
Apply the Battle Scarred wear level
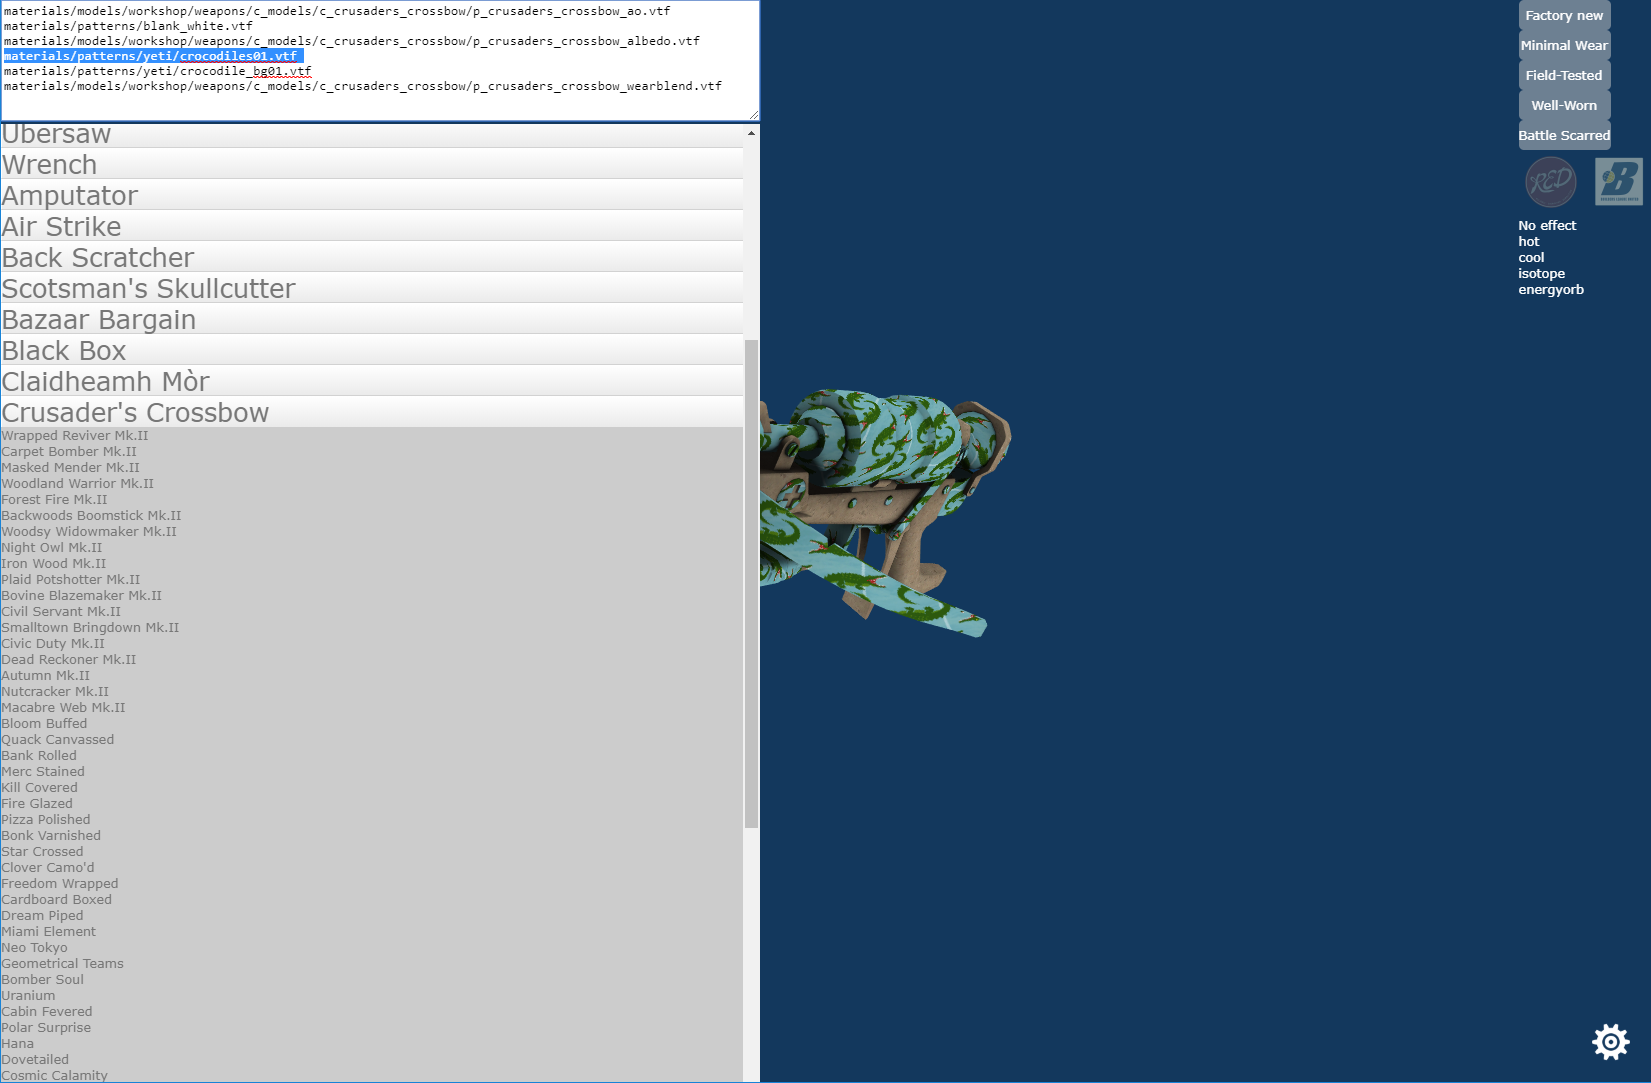[1564, 135]
